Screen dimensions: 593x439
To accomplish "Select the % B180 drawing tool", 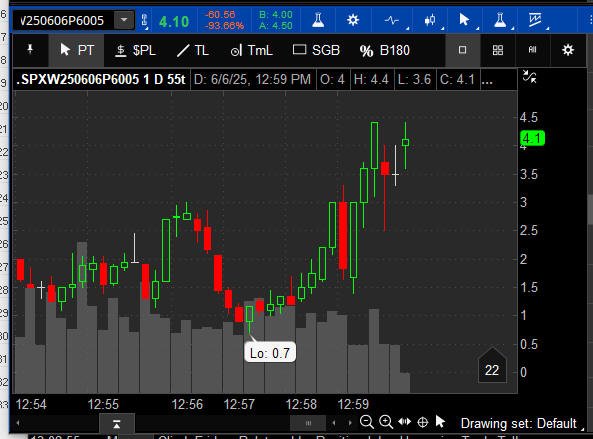I will (384, 50).
